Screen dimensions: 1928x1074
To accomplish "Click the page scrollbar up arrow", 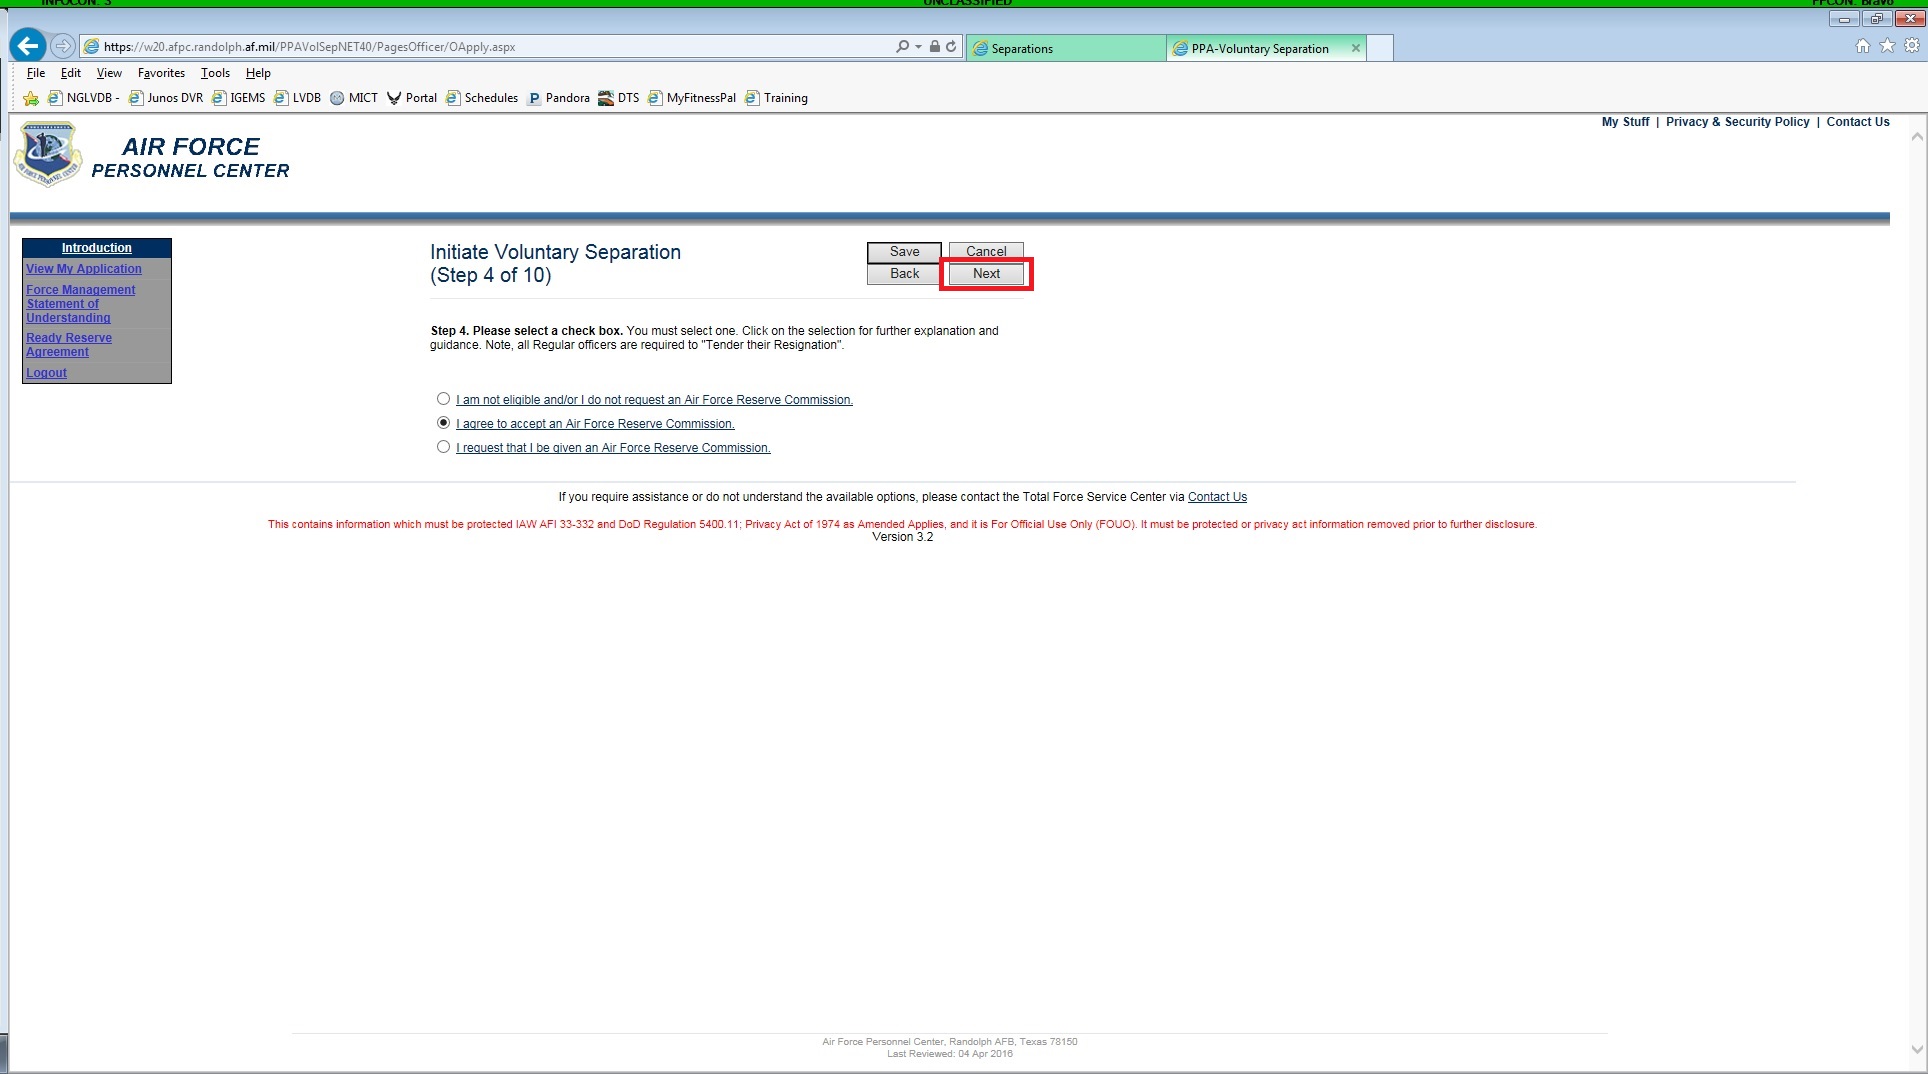I will (x=1917, y=137).
